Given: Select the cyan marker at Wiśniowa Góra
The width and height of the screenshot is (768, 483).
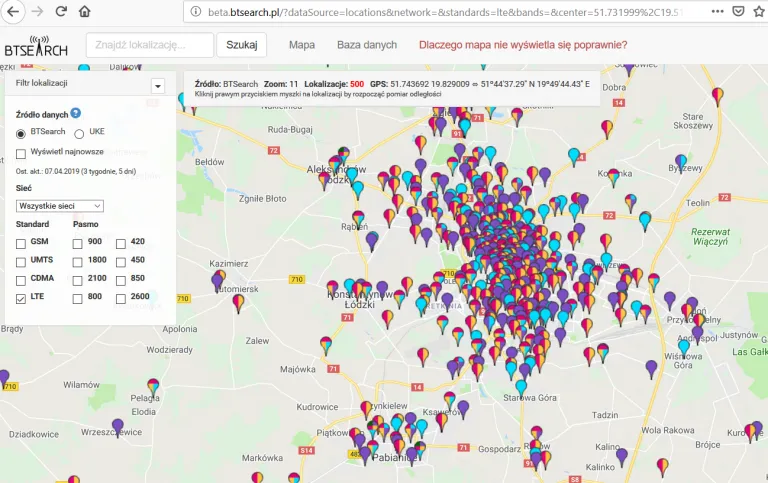Looking at the screenshot, I should pos(684,347).
